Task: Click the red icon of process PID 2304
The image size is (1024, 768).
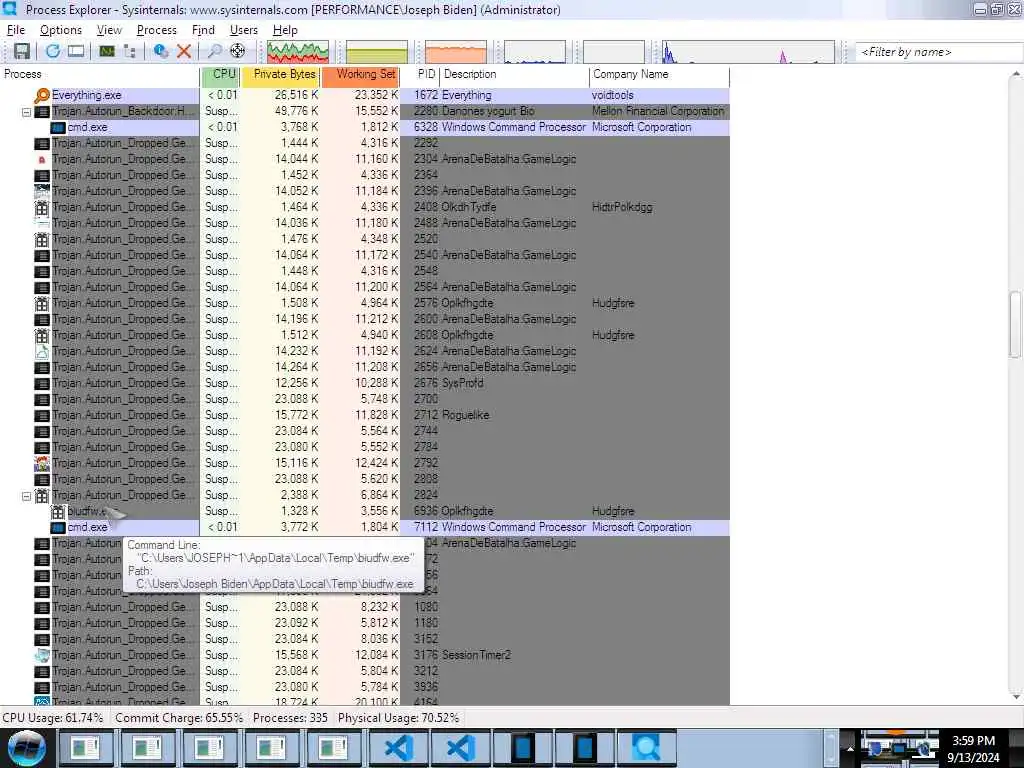Action: coord(42,159)
